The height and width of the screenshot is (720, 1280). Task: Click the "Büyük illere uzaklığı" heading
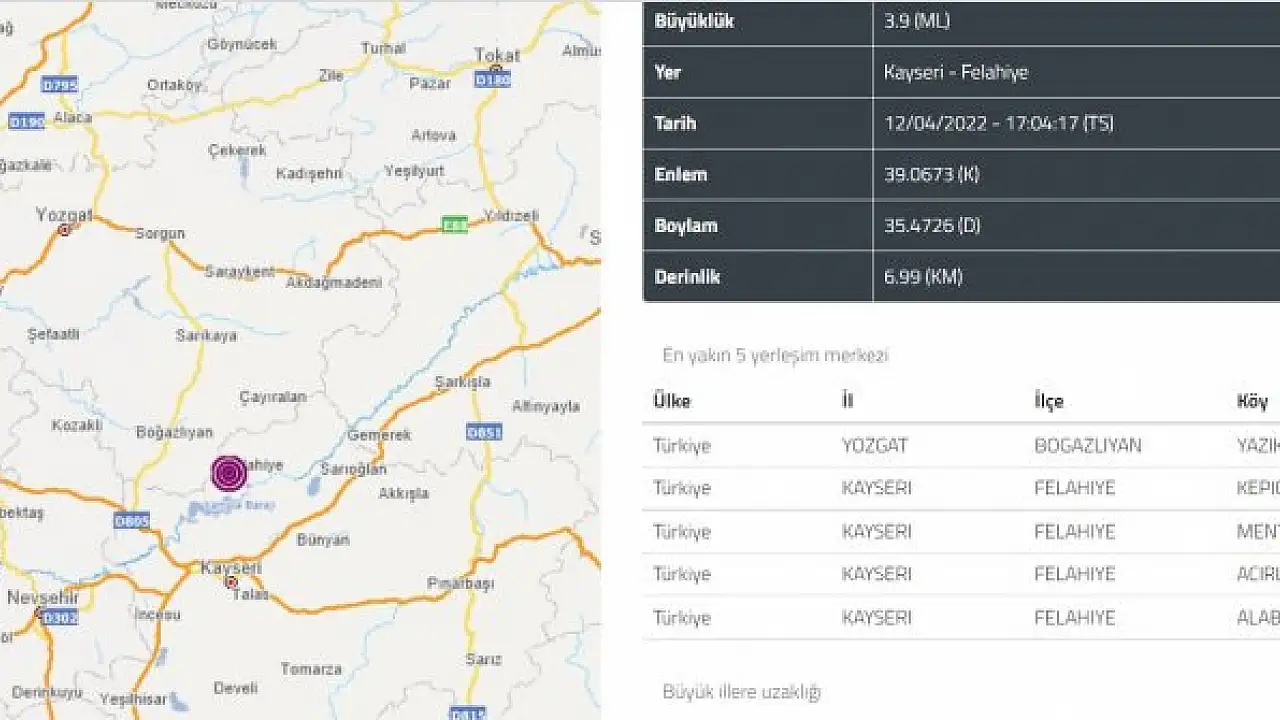(741, 692)
